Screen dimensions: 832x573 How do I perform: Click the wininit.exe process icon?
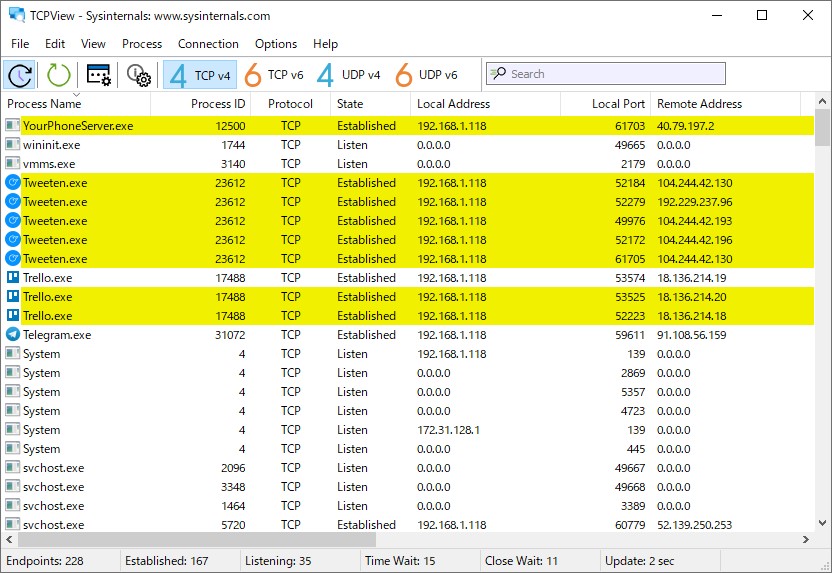click(x=12, y=145)
